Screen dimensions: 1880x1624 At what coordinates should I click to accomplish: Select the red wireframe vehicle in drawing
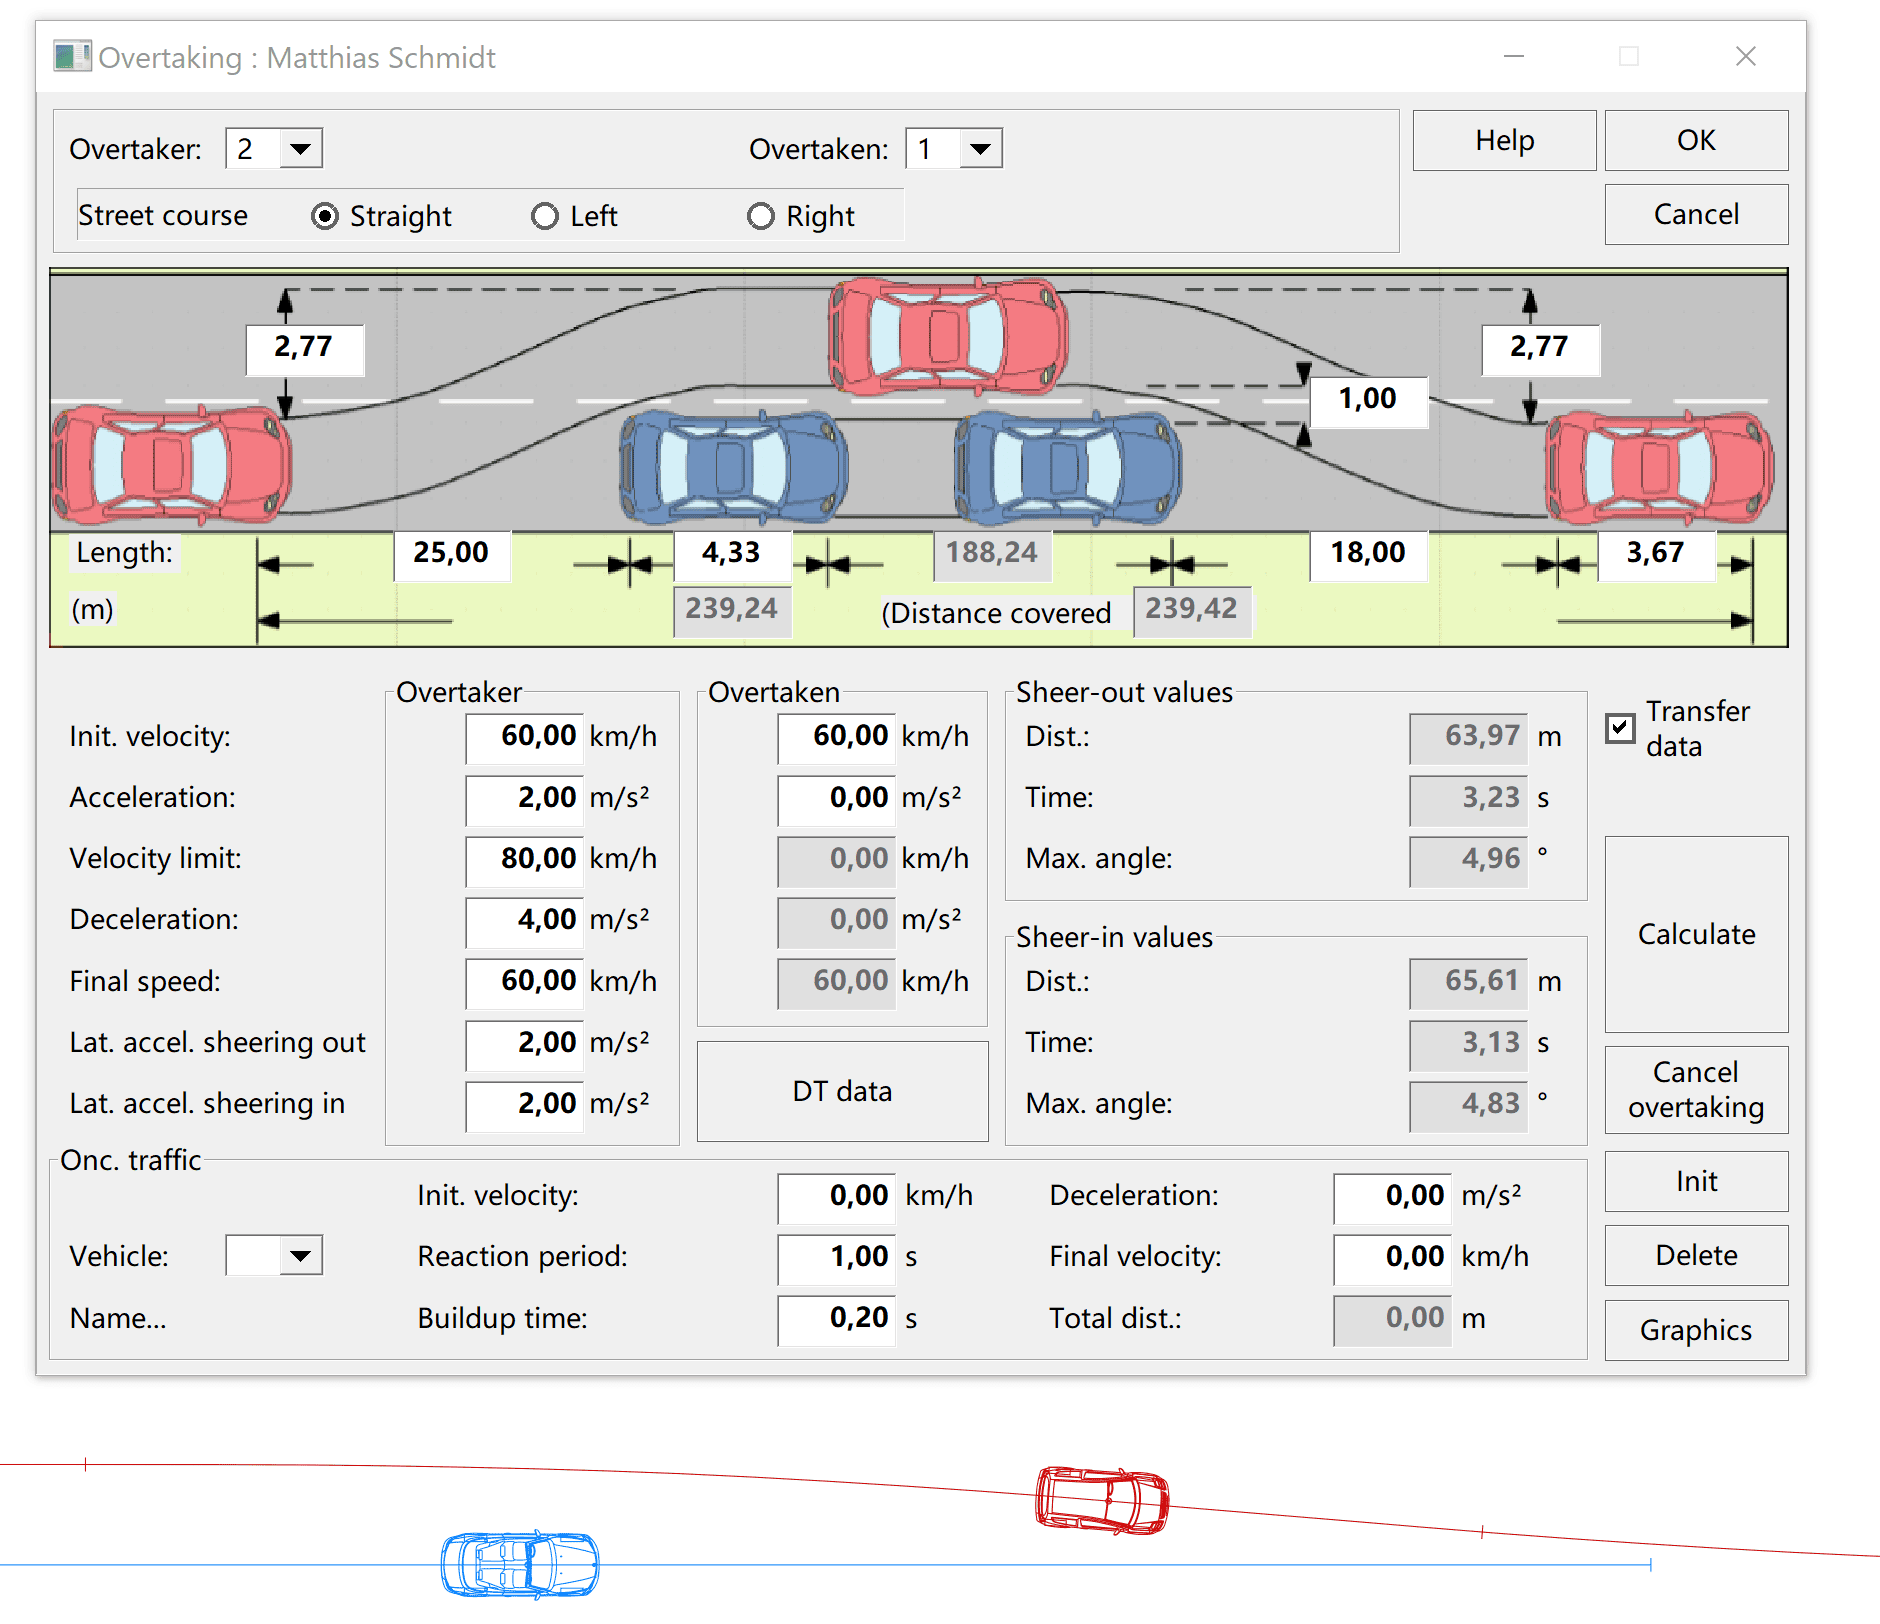[1101, 1500]
